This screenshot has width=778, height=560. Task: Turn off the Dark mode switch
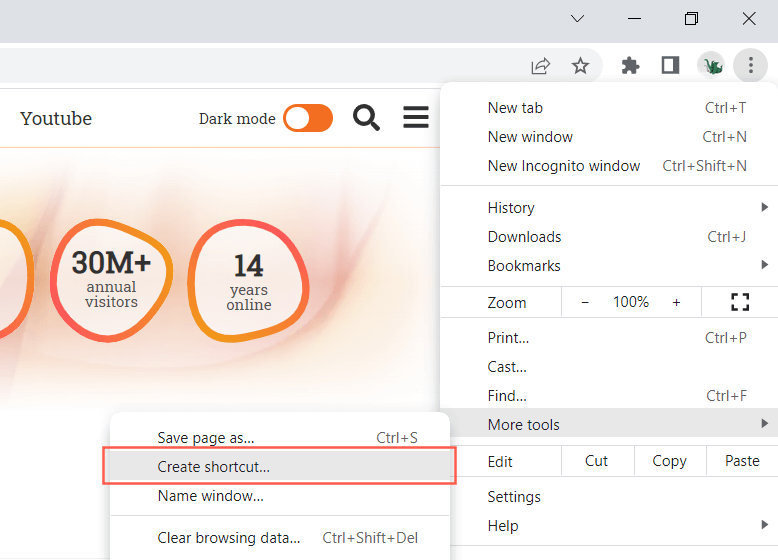pyautogui.click(x=308, y=118)
